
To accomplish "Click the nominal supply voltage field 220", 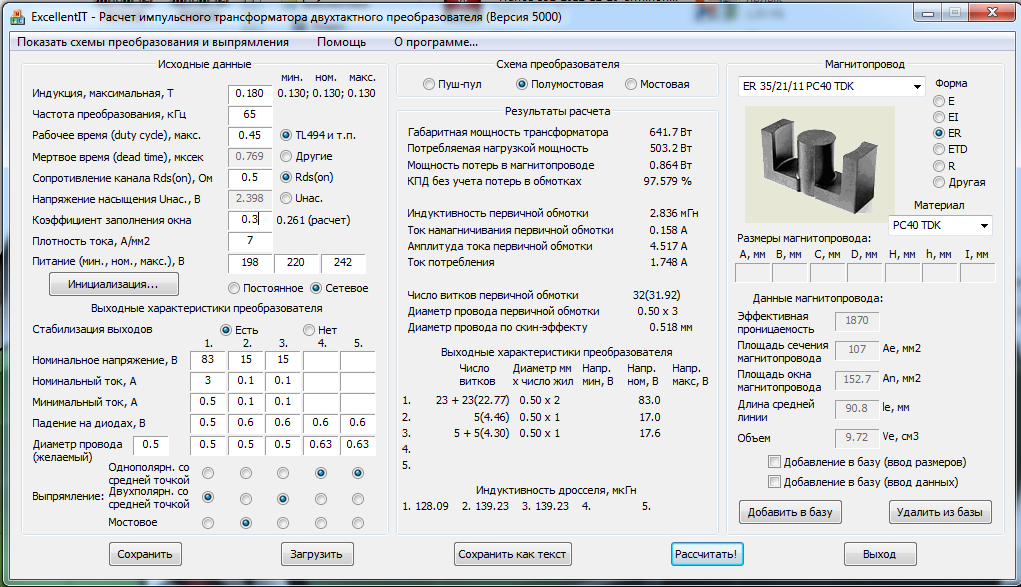I will [296, 263].
